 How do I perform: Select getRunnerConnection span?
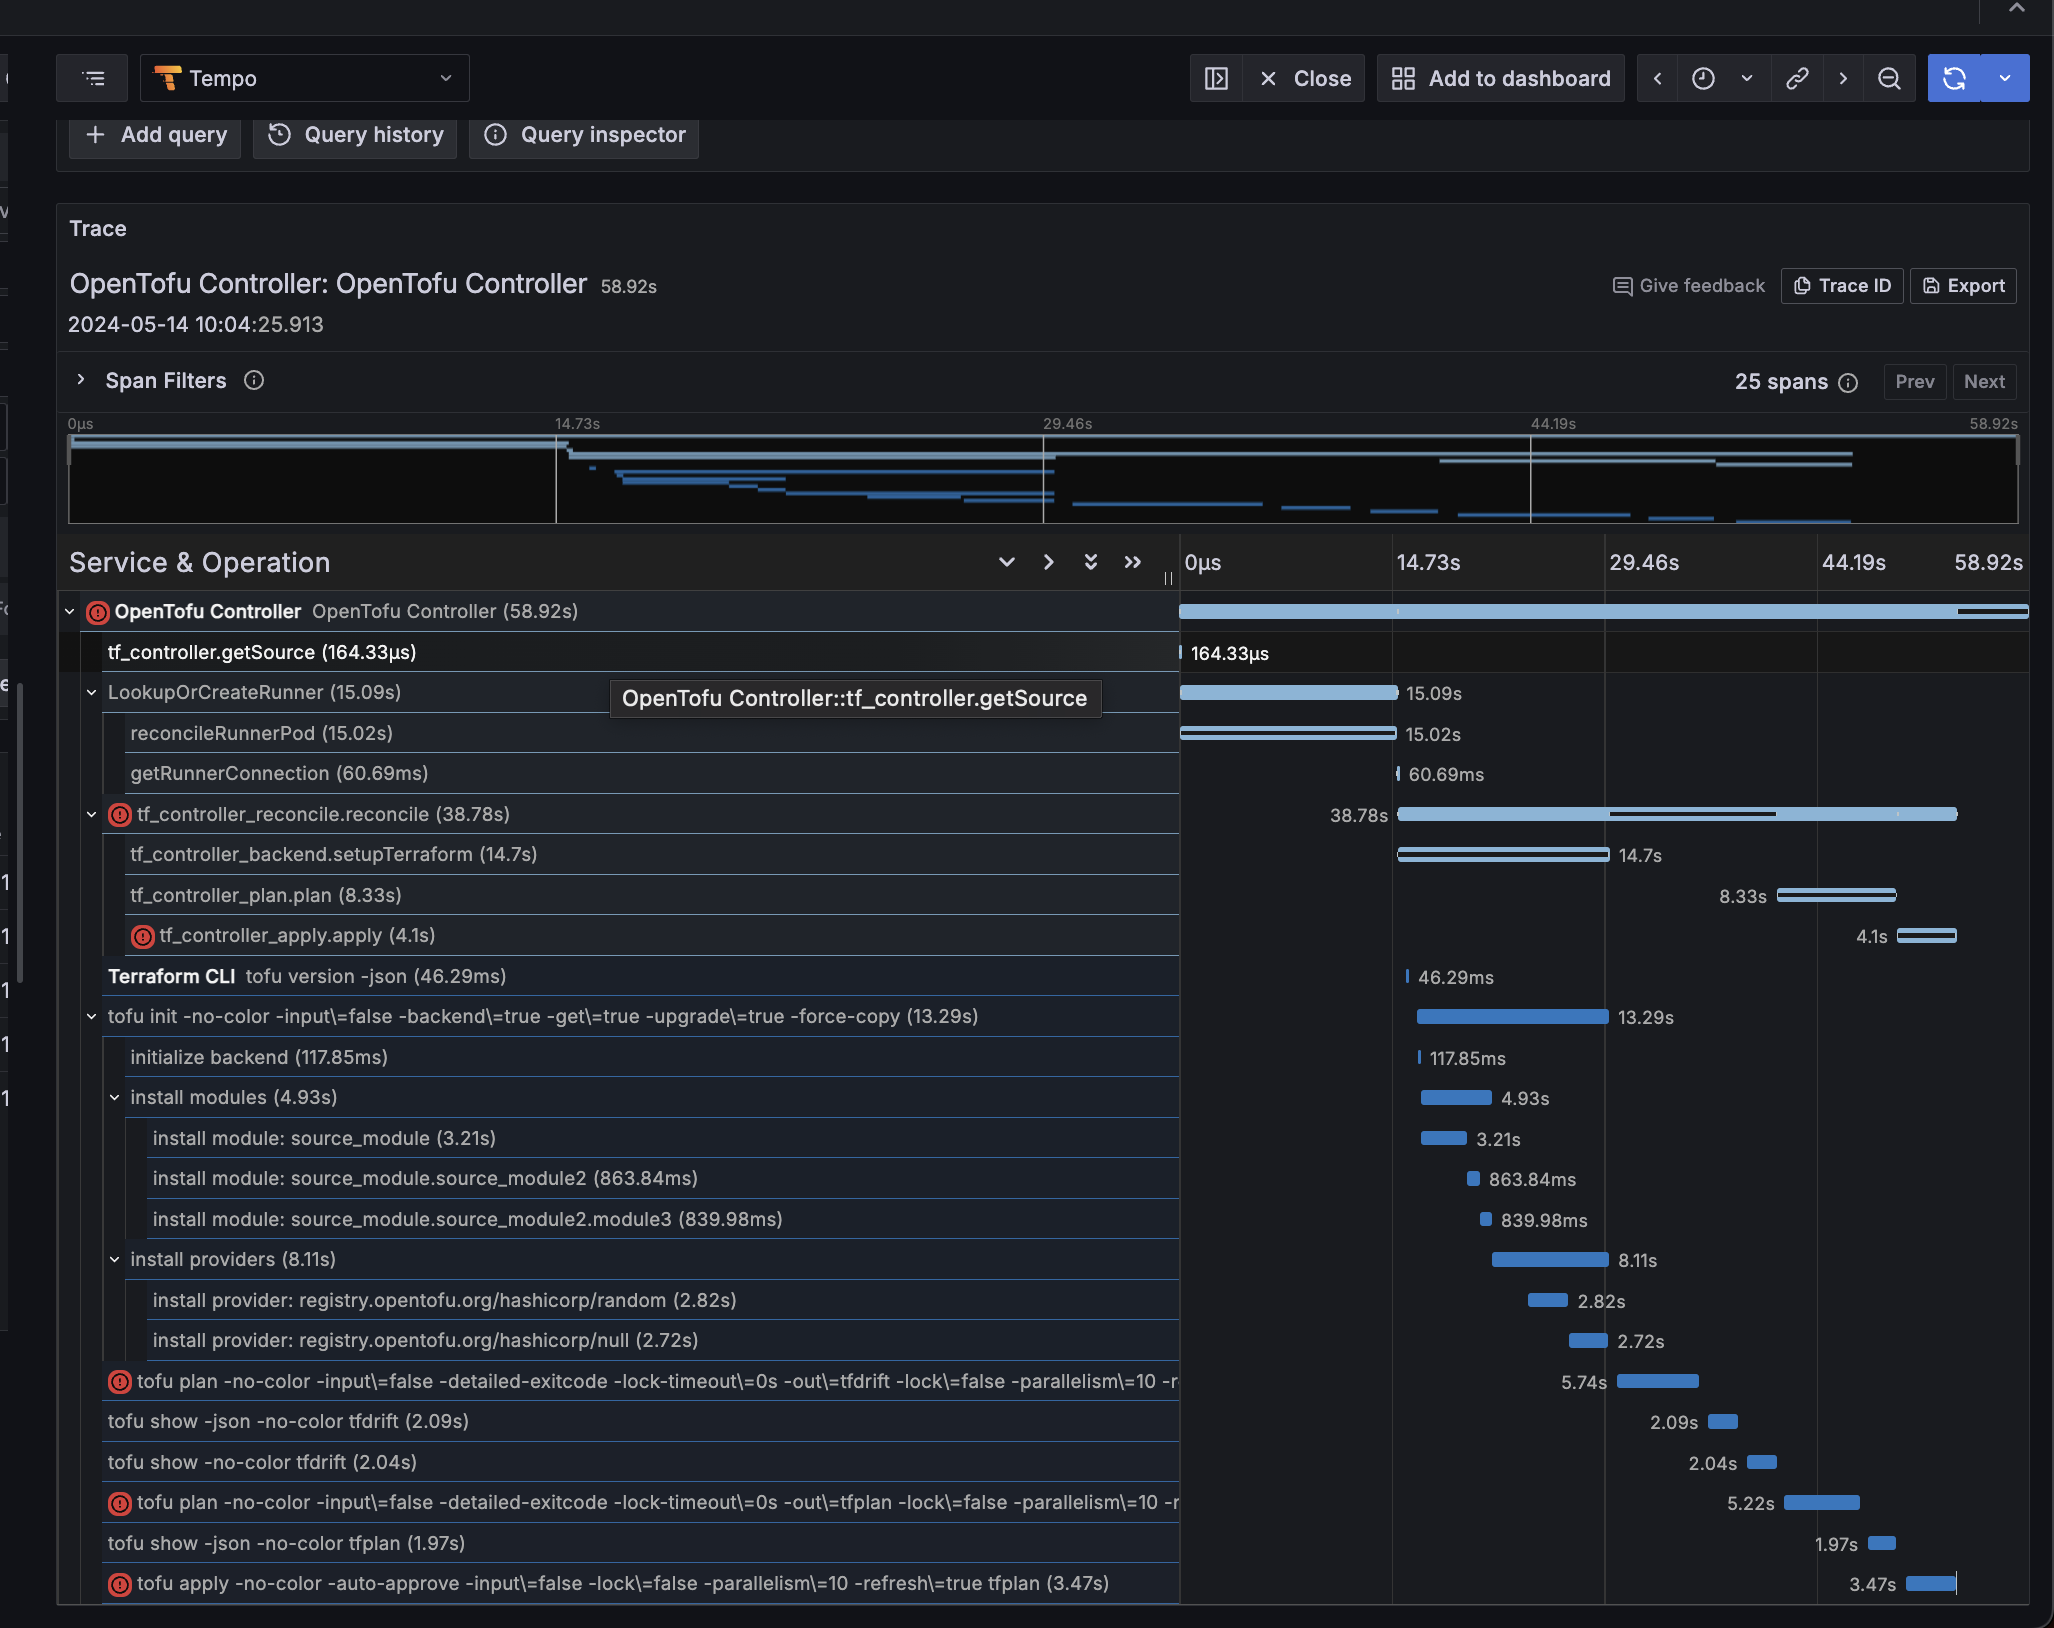click(652, 773)
